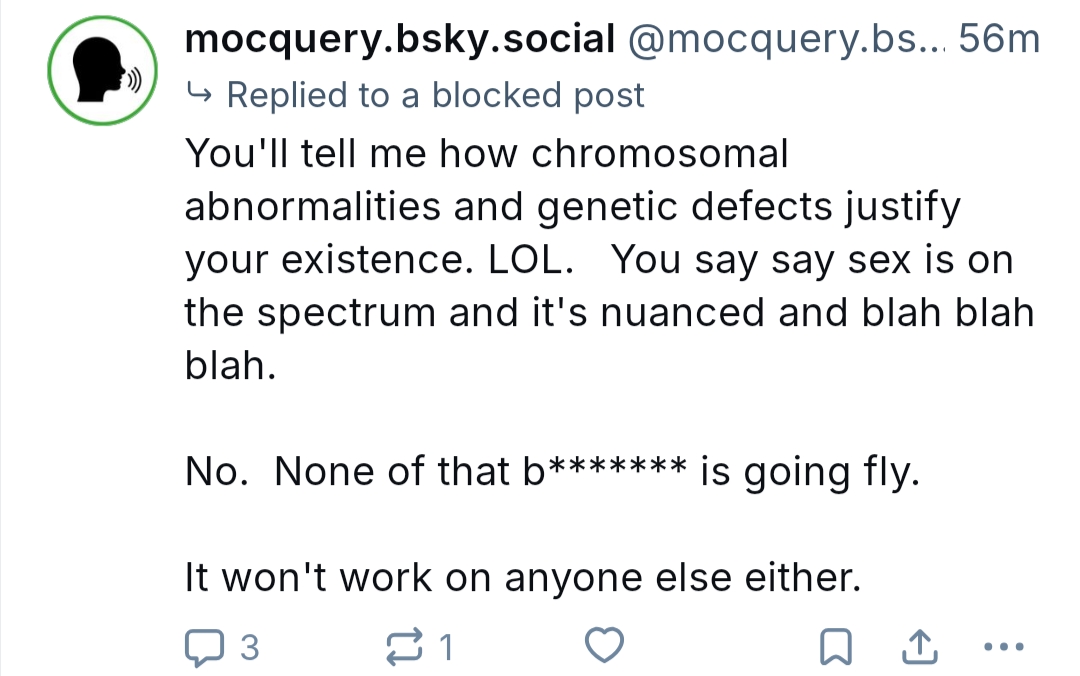Screen dimensions: 1080x676
Task: Open the 56m timestamp link
Action: [x=999, y=40]
